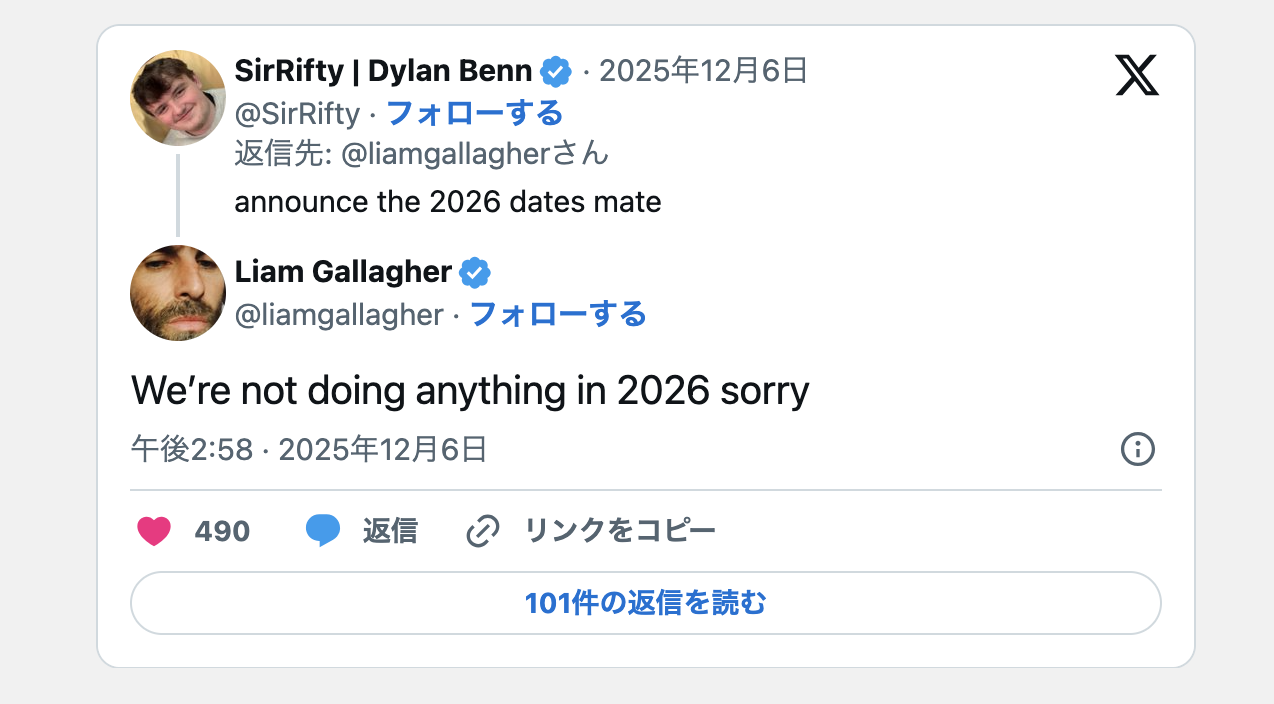Open the info icon beside the timestamp
The width and height of the screenshot is (1274, 704).
(1137, 450)
